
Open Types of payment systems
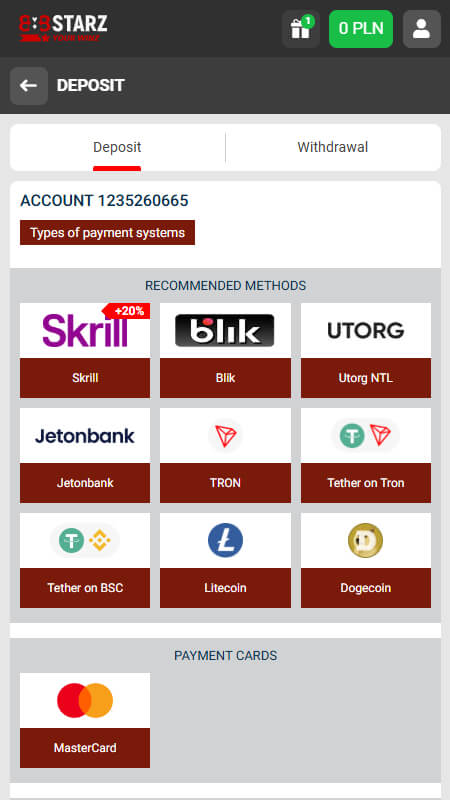click(107, 233)
